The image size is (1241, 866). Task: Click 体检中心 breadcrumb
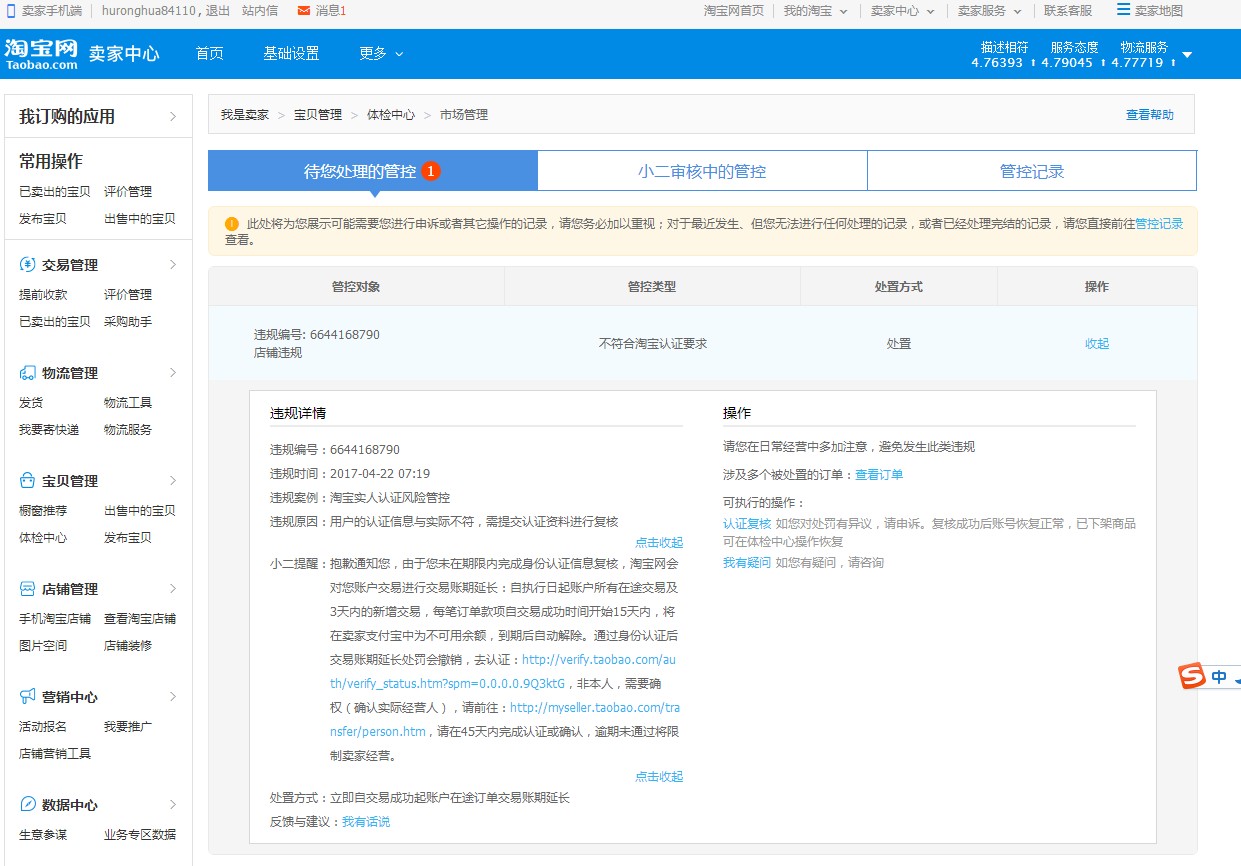(391, 115)
